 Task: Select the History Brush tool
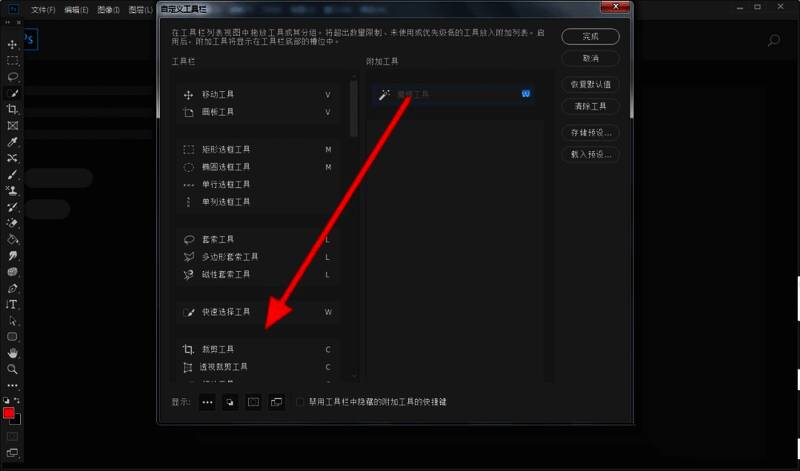pos(12,207)
